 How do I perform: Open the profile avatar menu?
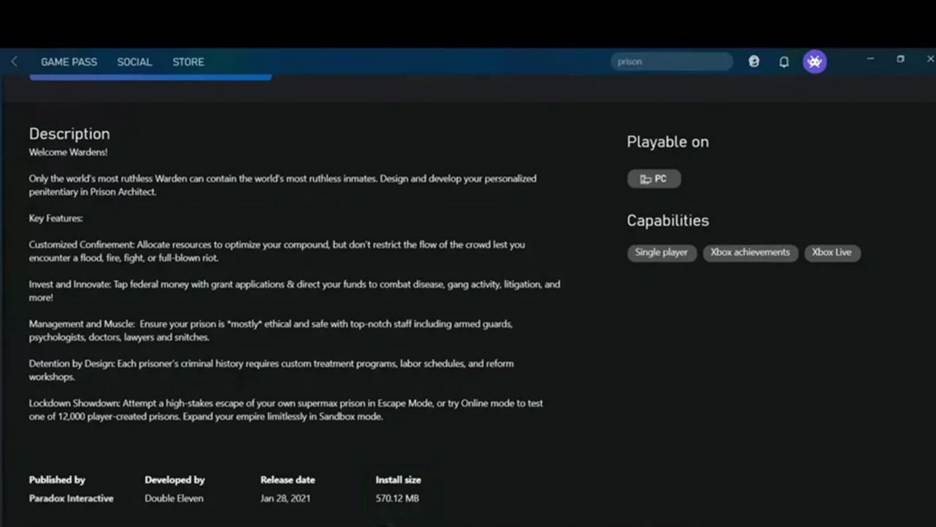click(815, 62)
